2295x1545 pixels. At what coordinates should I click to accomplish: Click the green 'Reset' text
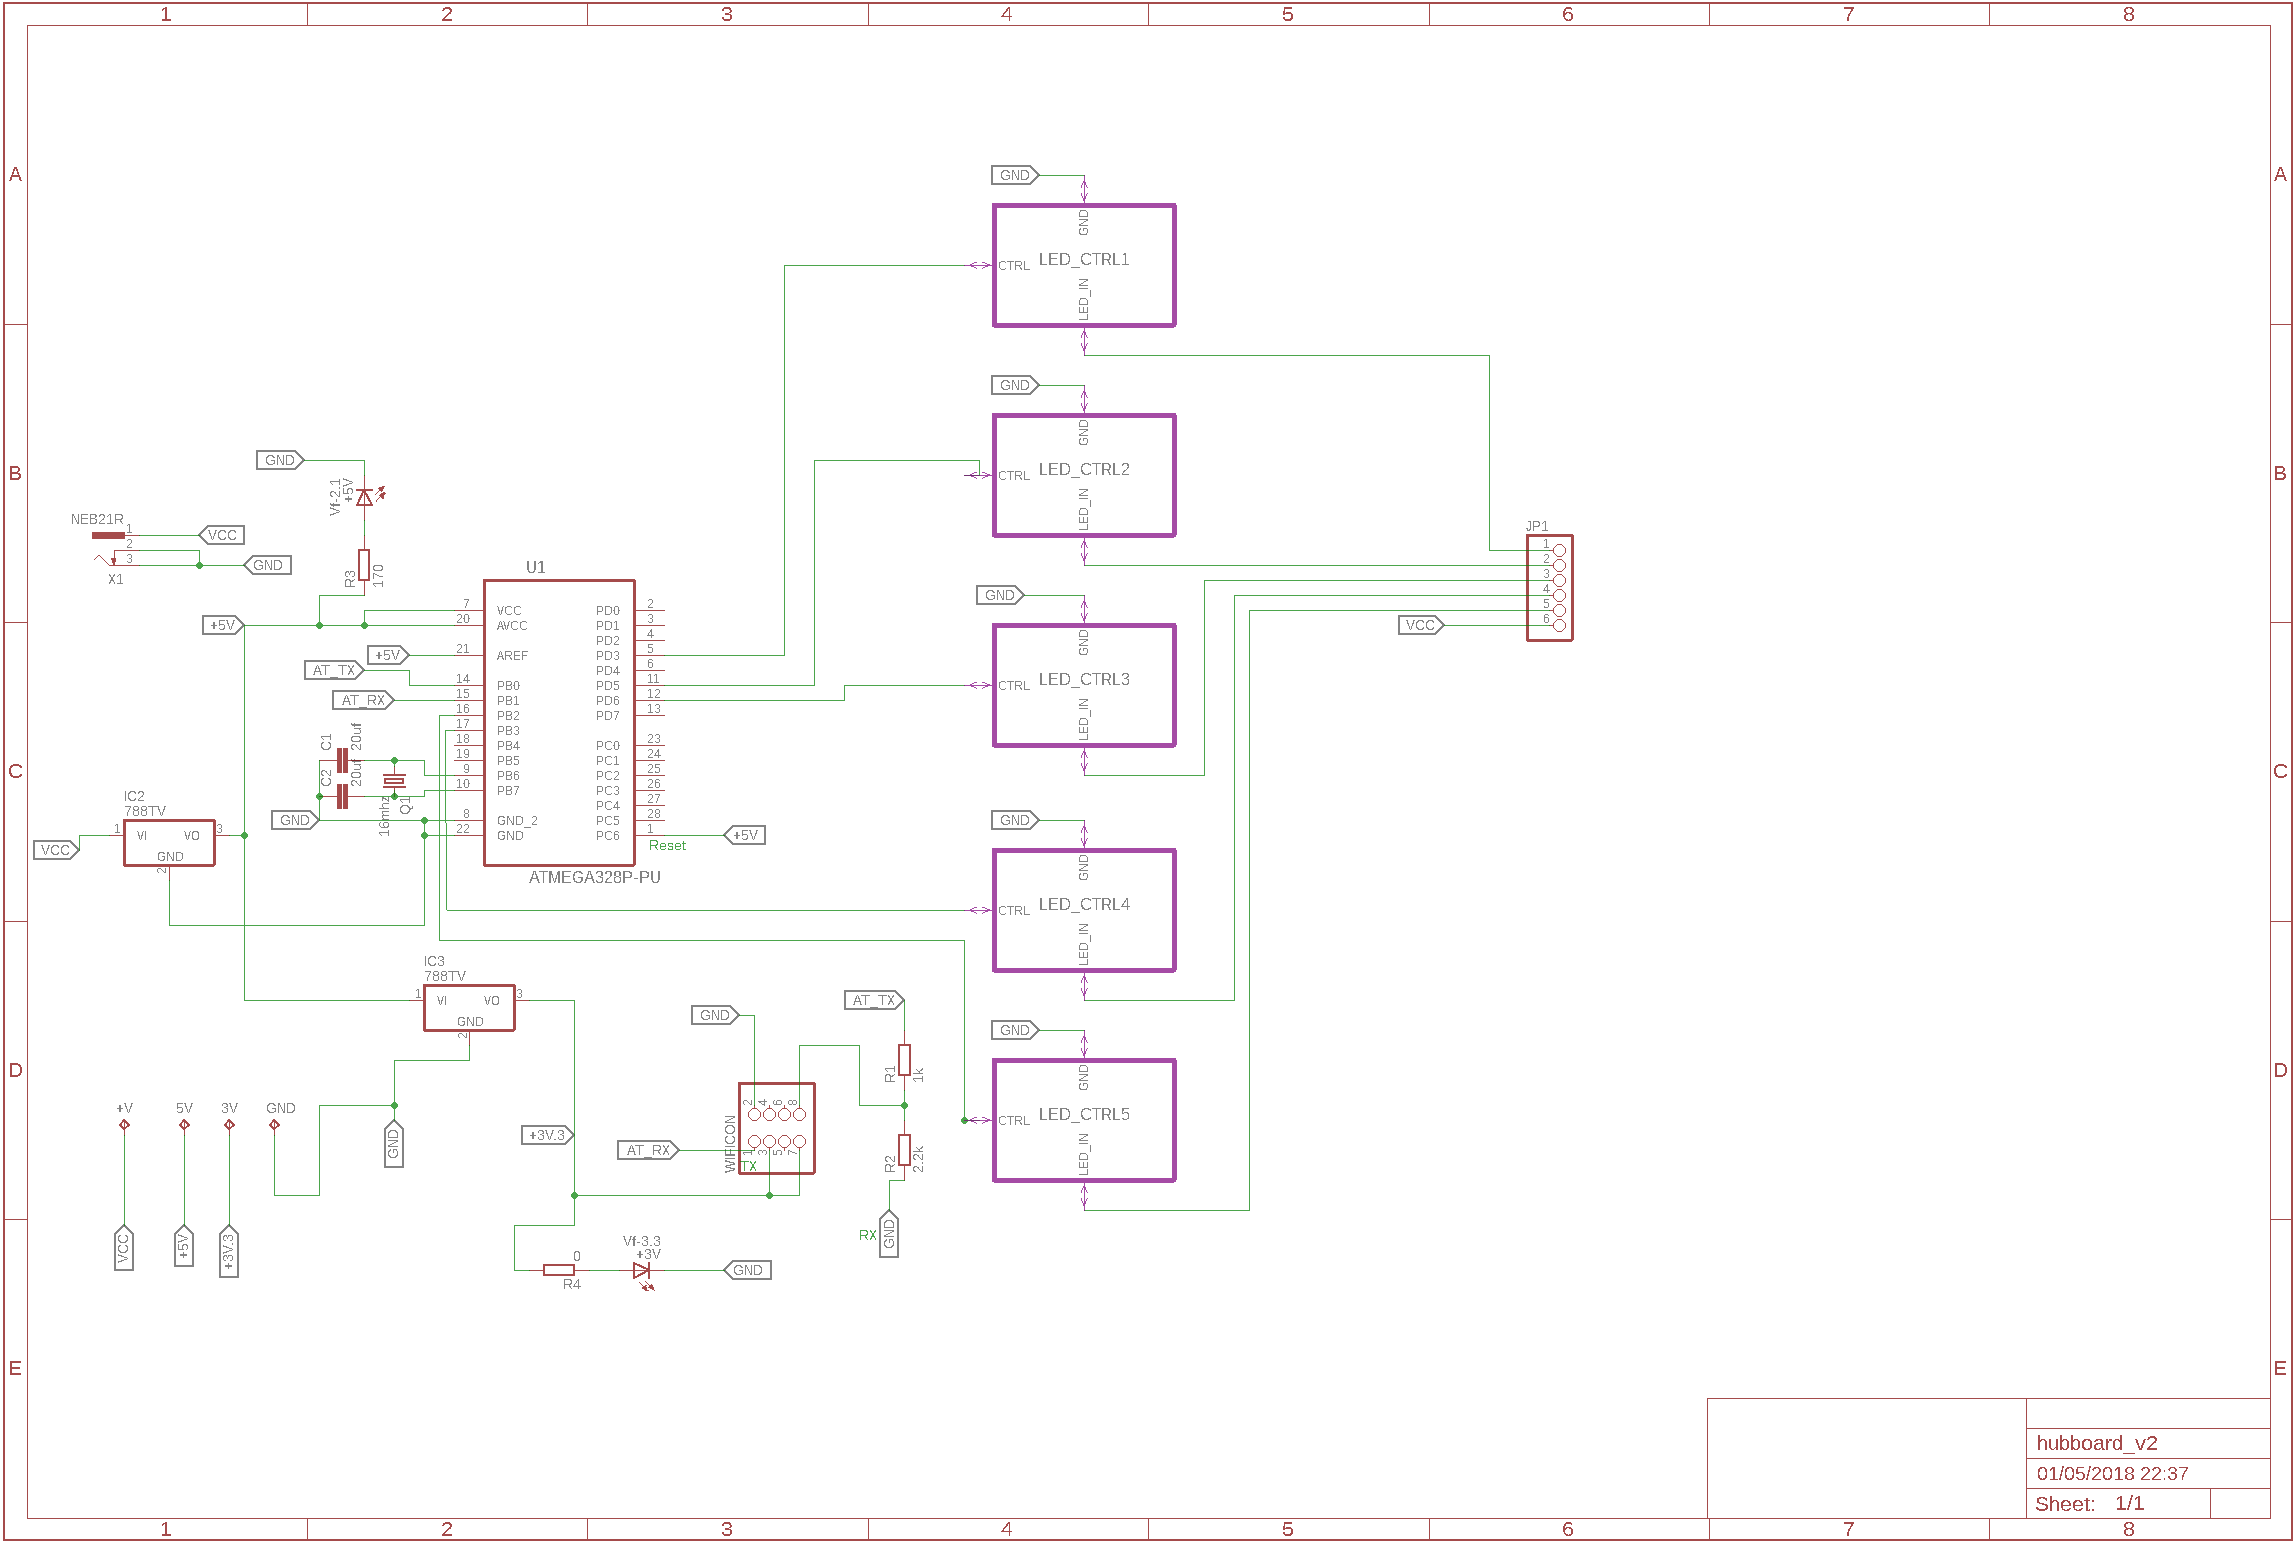pos(667,846)
